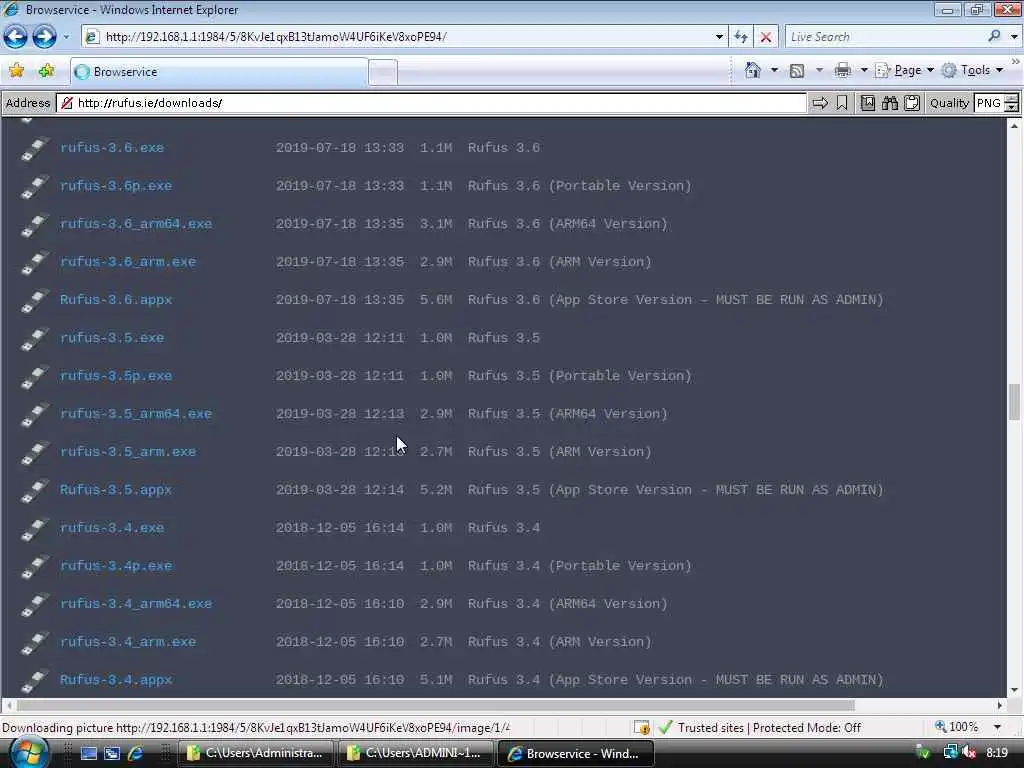Click the Browservice bookmark icon
The image size is (1024, 768).
[x=842, y=103]
